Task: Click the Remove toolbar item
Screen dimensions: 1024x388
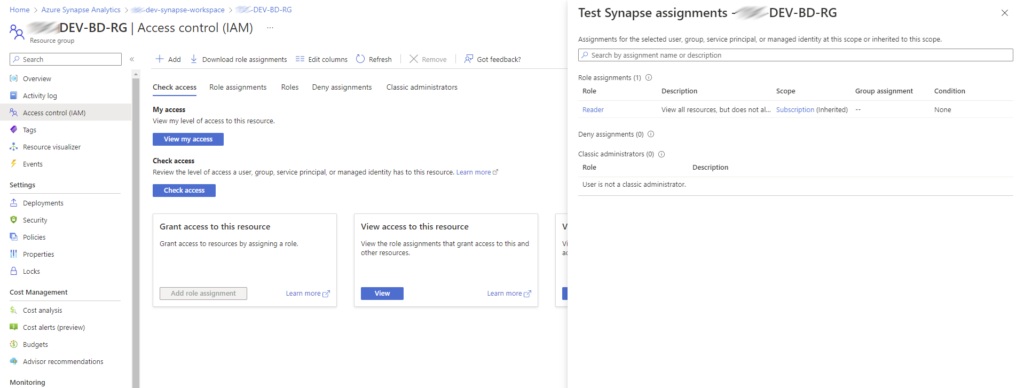Action: (x=428, y=59)
